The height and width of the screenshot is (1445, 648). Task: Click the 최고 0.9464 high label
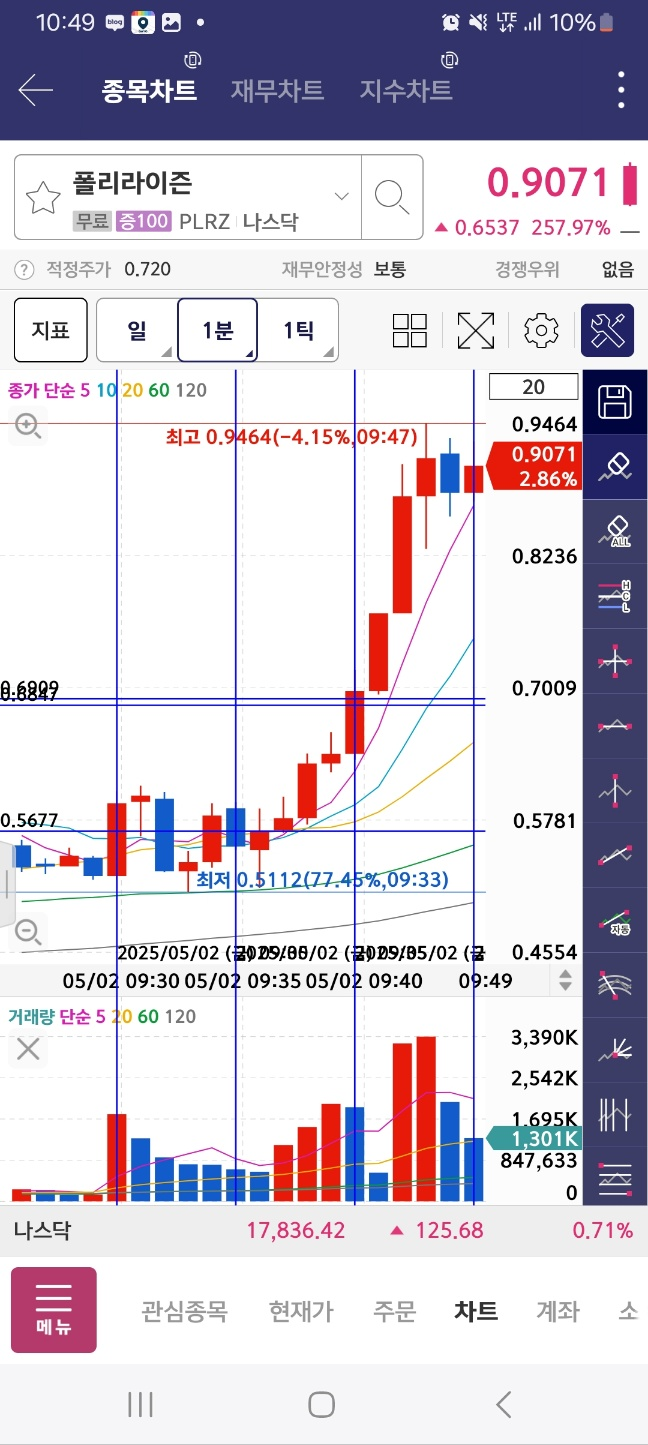tap(291, 436)
